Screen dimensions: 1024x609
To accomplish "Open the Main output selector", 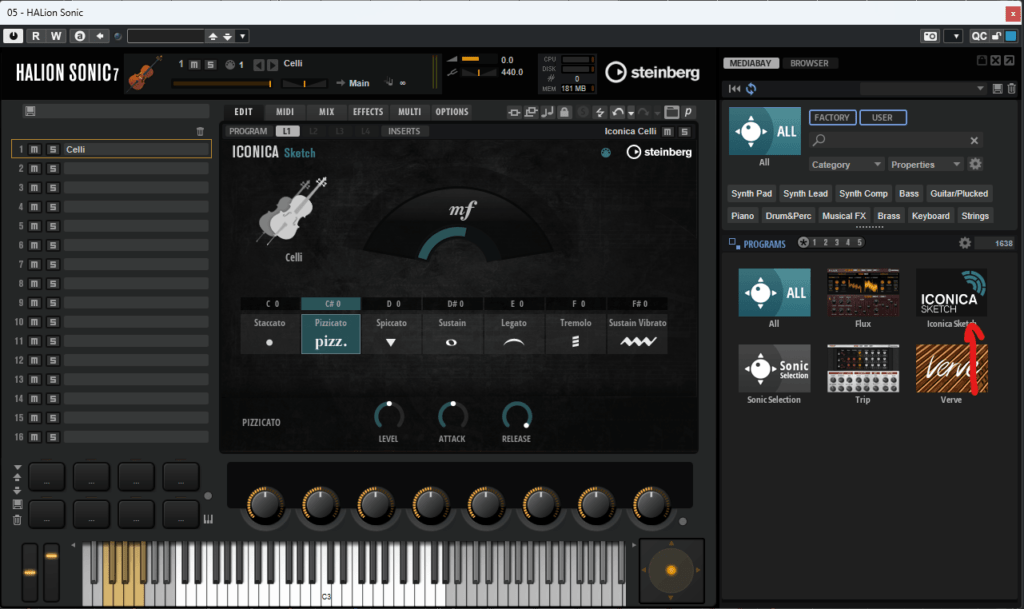I will coord(359,83).
